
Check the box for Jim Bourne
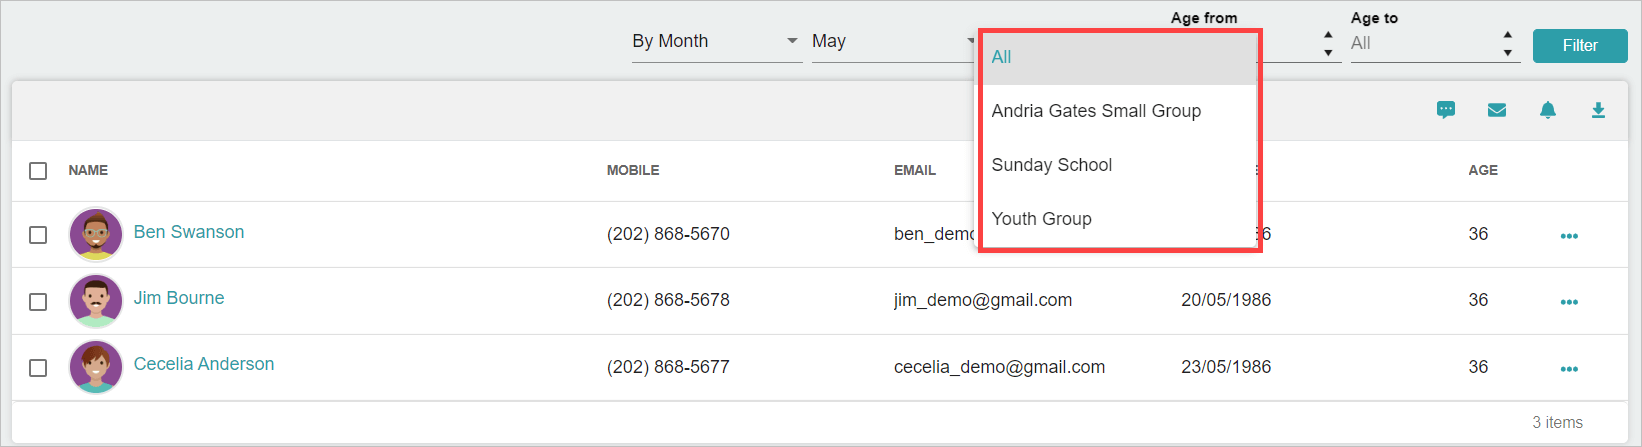click(38, 302)
